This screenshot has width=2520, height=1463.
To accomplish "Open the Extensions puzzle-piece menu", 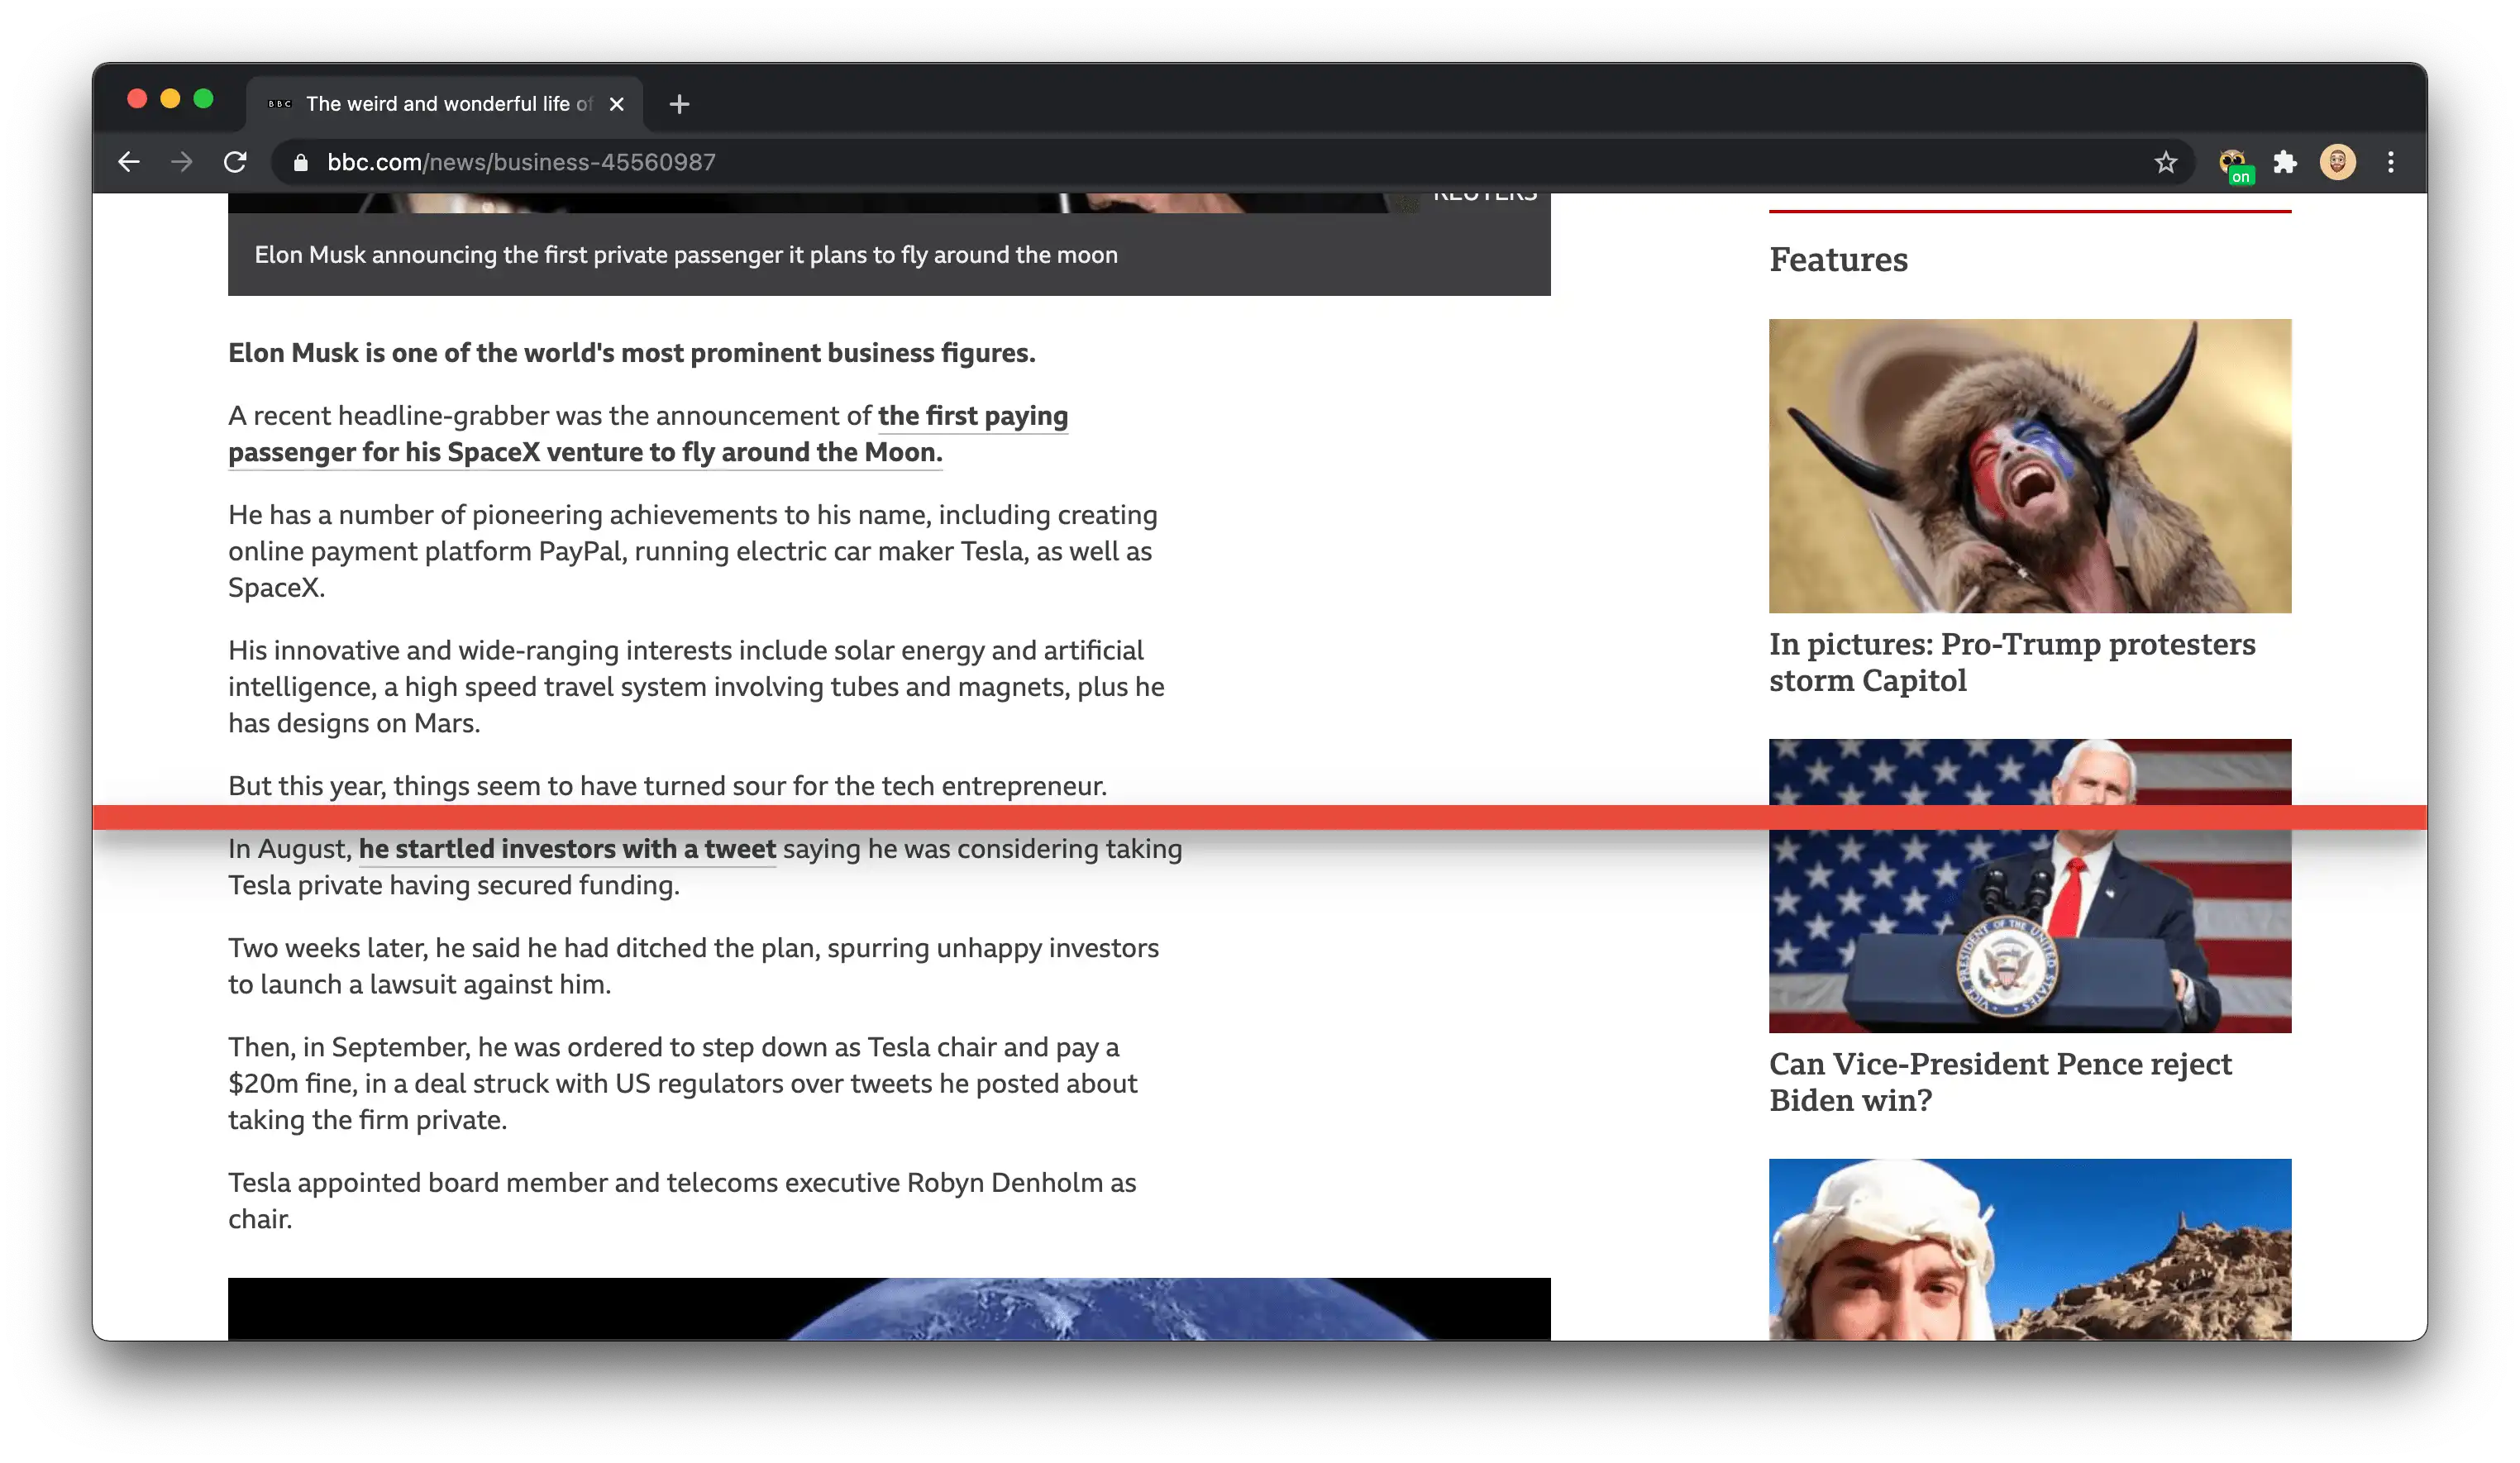I will (2284, 162).
